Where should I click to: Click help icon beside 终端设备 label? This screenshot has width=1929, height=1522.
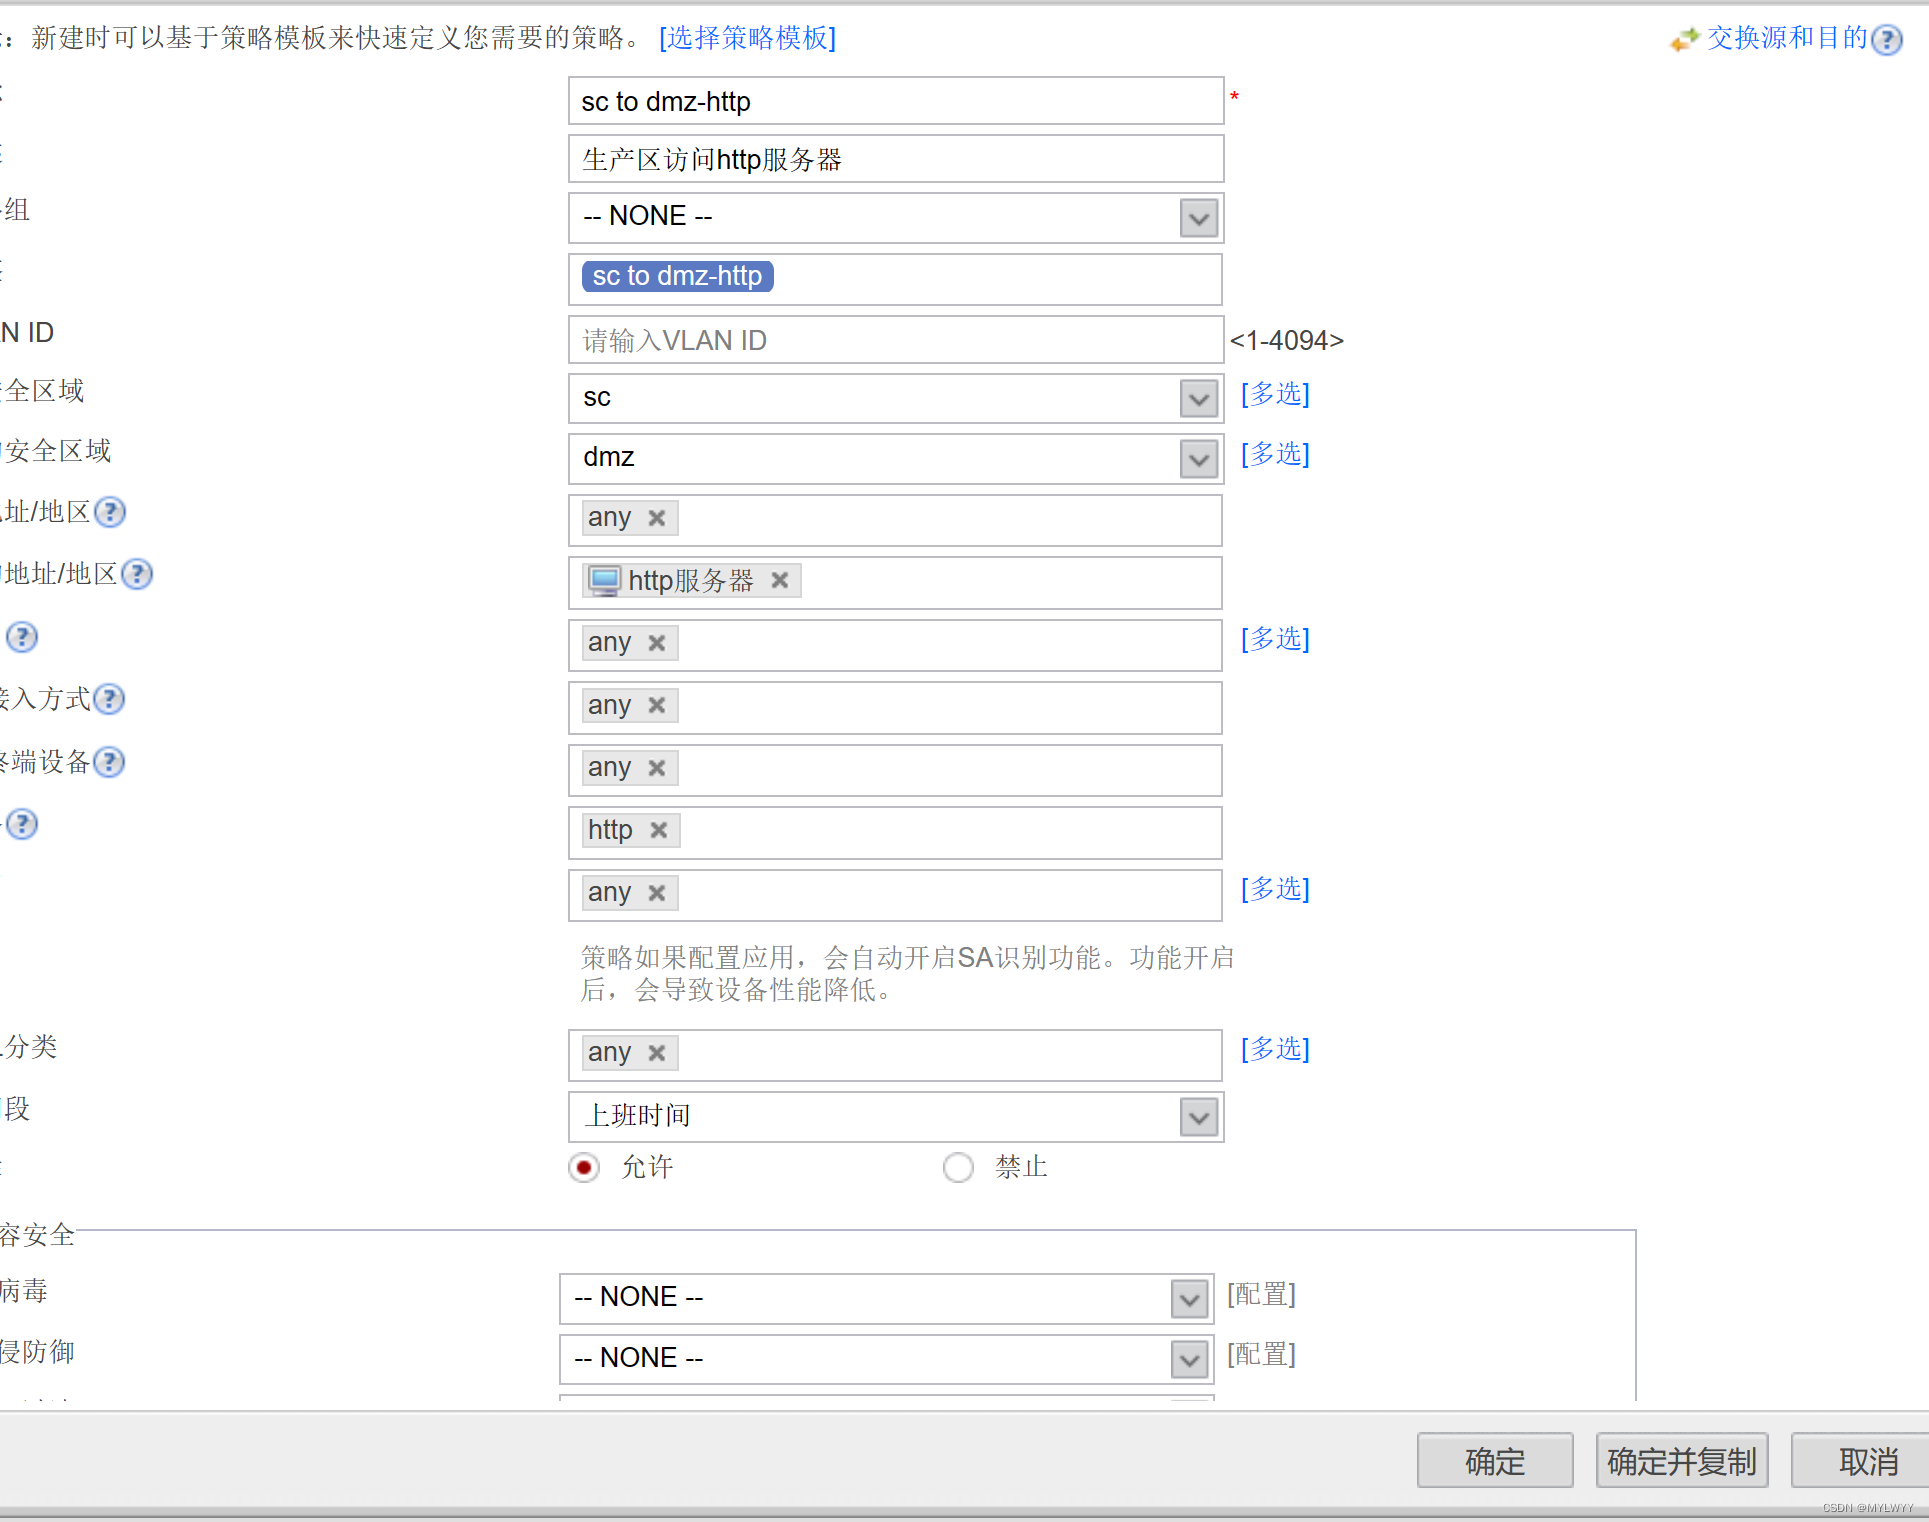pyautogui.click(x=109, y=762)
